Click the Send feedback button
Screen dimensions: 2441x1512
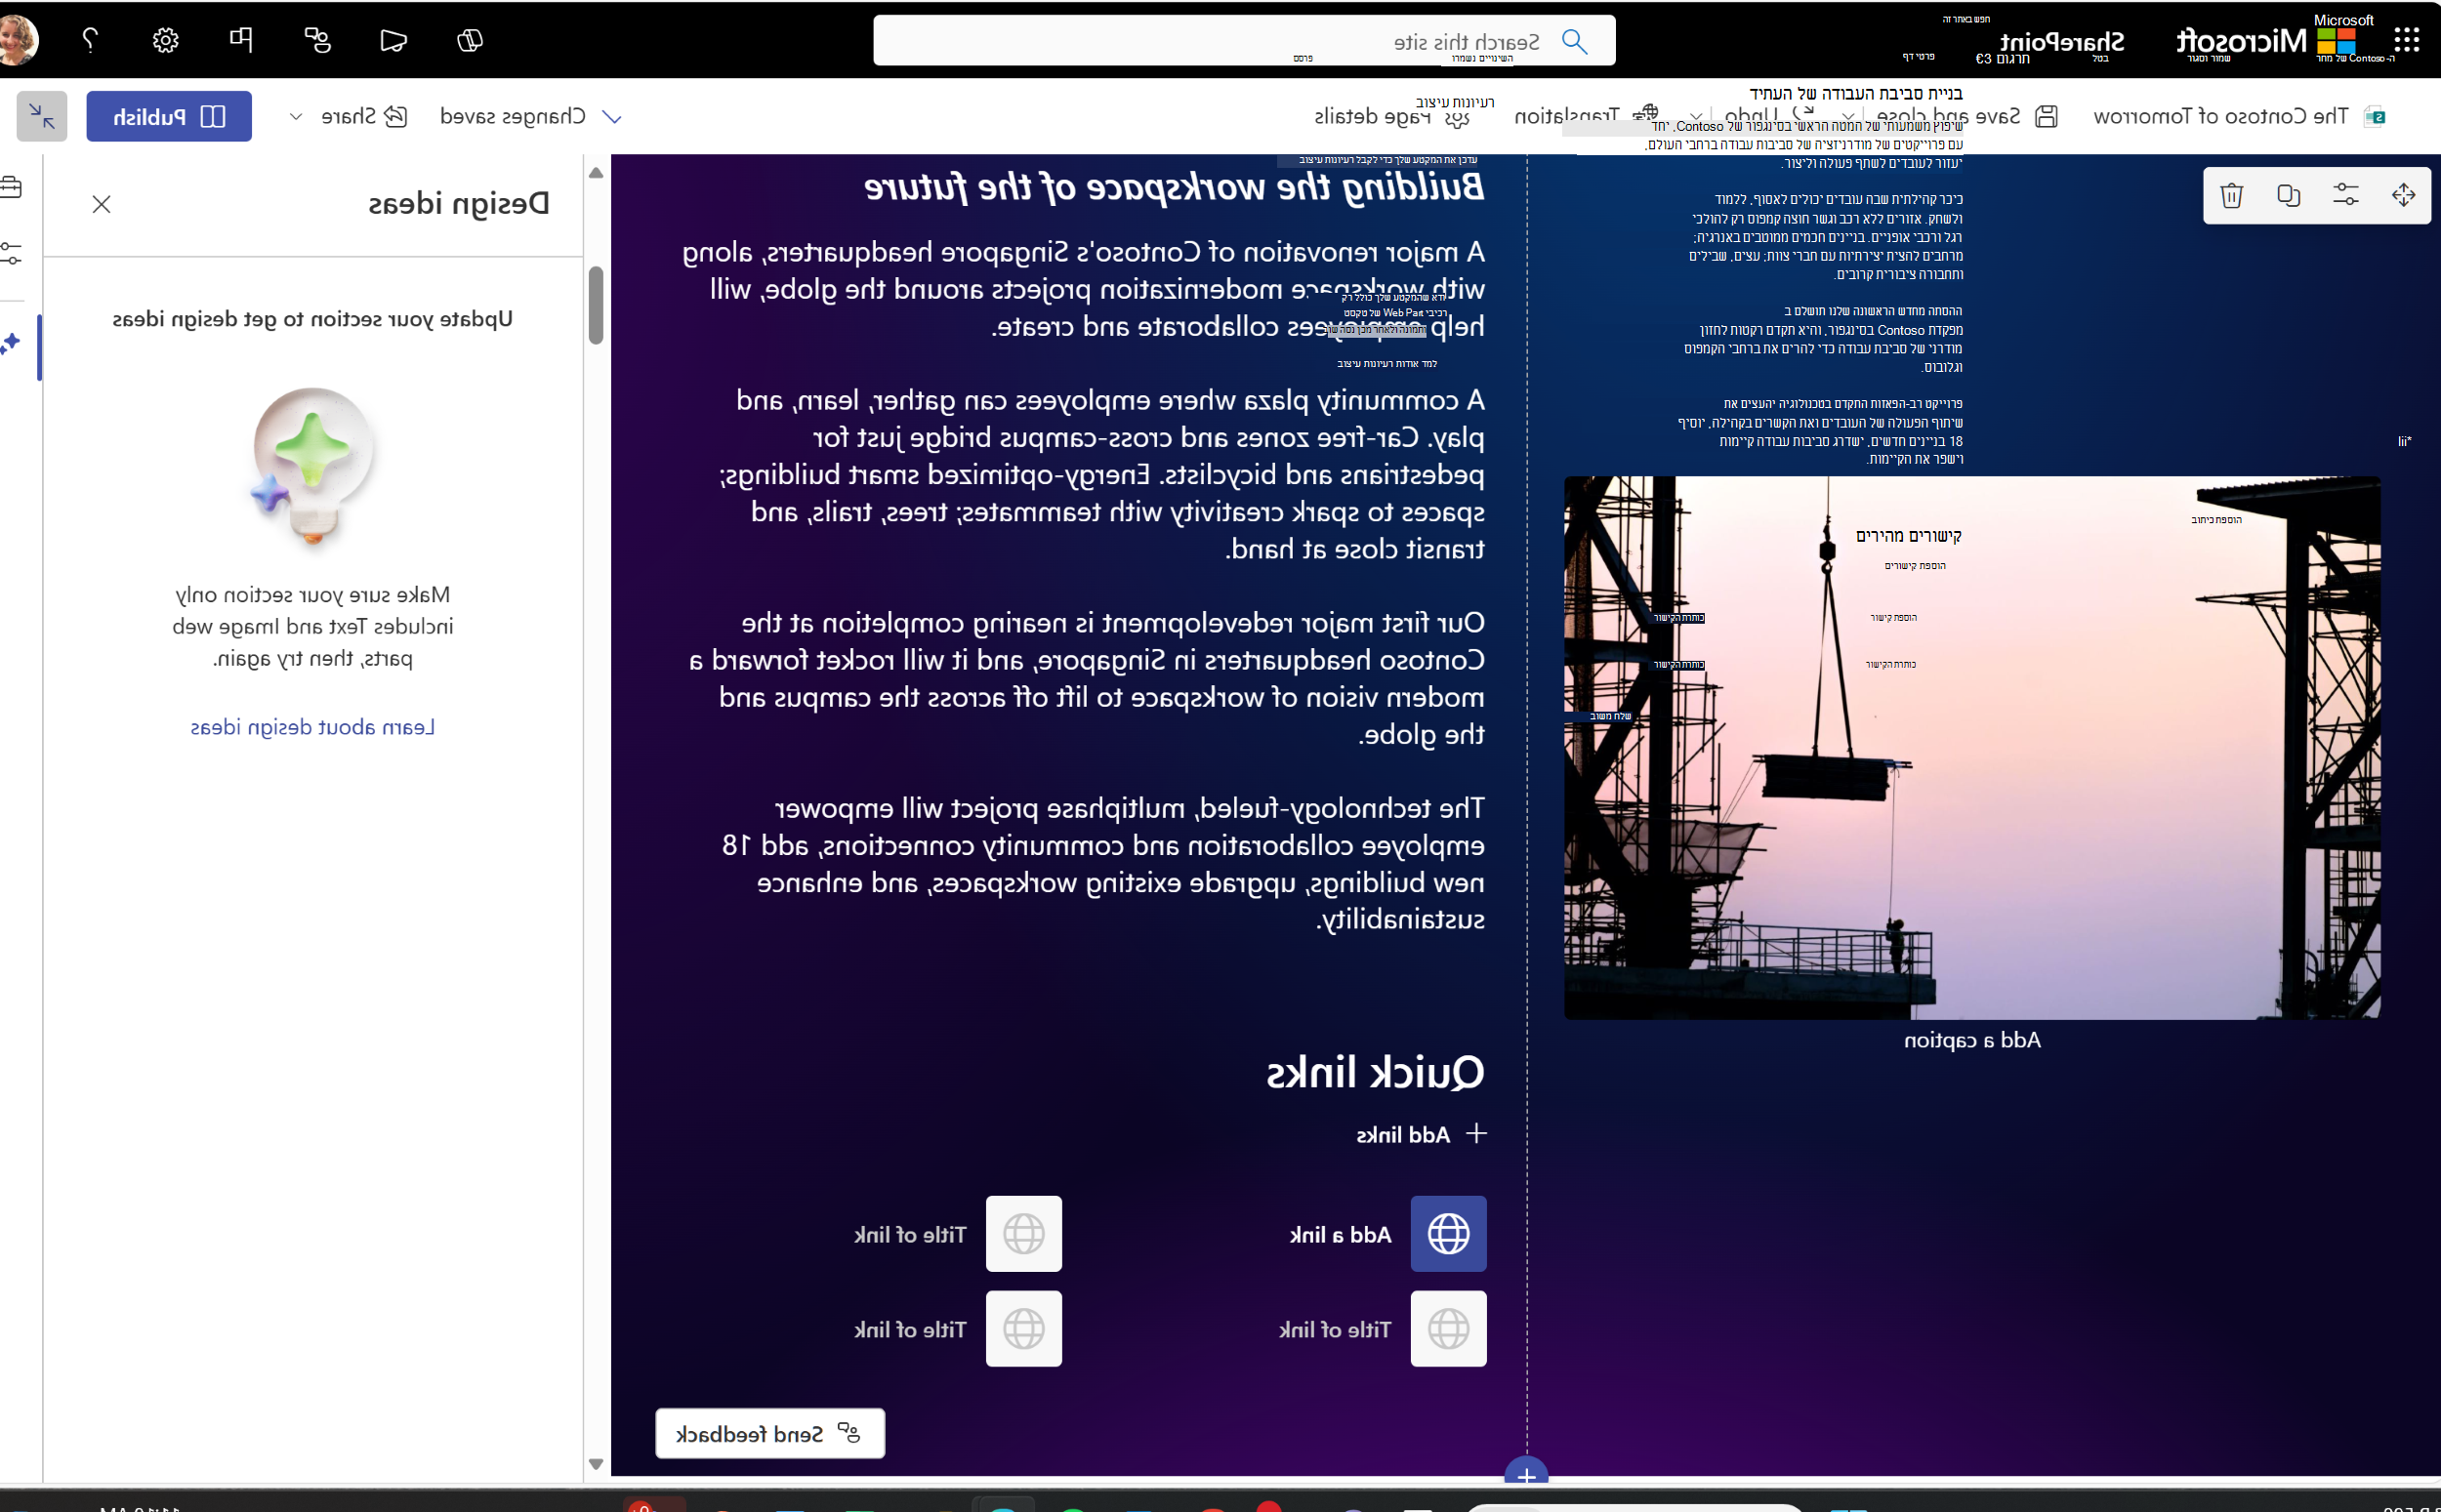770,1433
